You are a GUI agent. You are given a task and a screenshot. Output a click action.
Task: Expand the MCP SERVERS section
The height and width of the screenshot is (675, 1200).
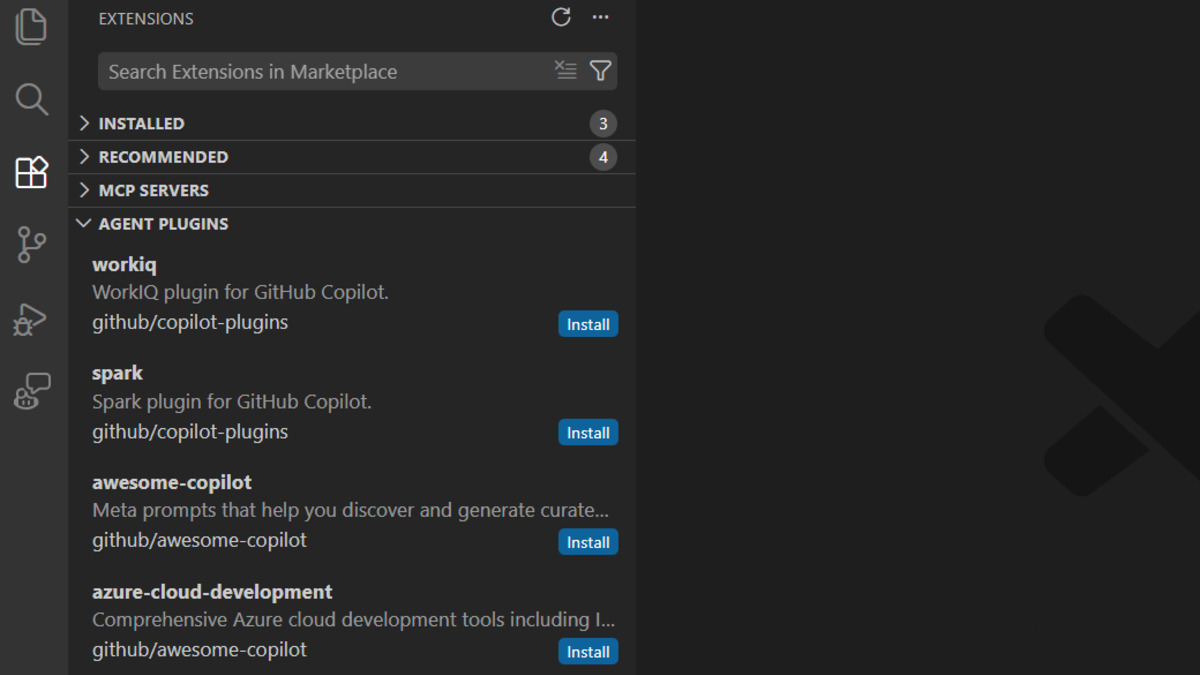[153, 190]
